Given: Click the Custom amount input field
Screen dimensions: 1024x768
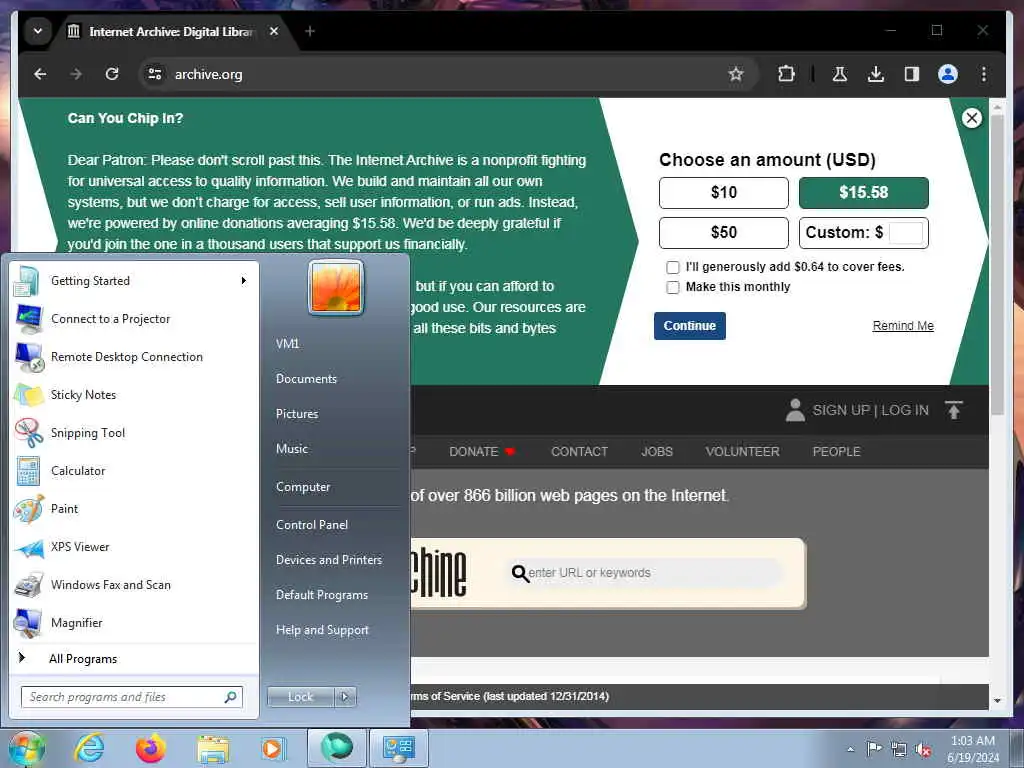Looking at the screenshot, I should (906, 232).
